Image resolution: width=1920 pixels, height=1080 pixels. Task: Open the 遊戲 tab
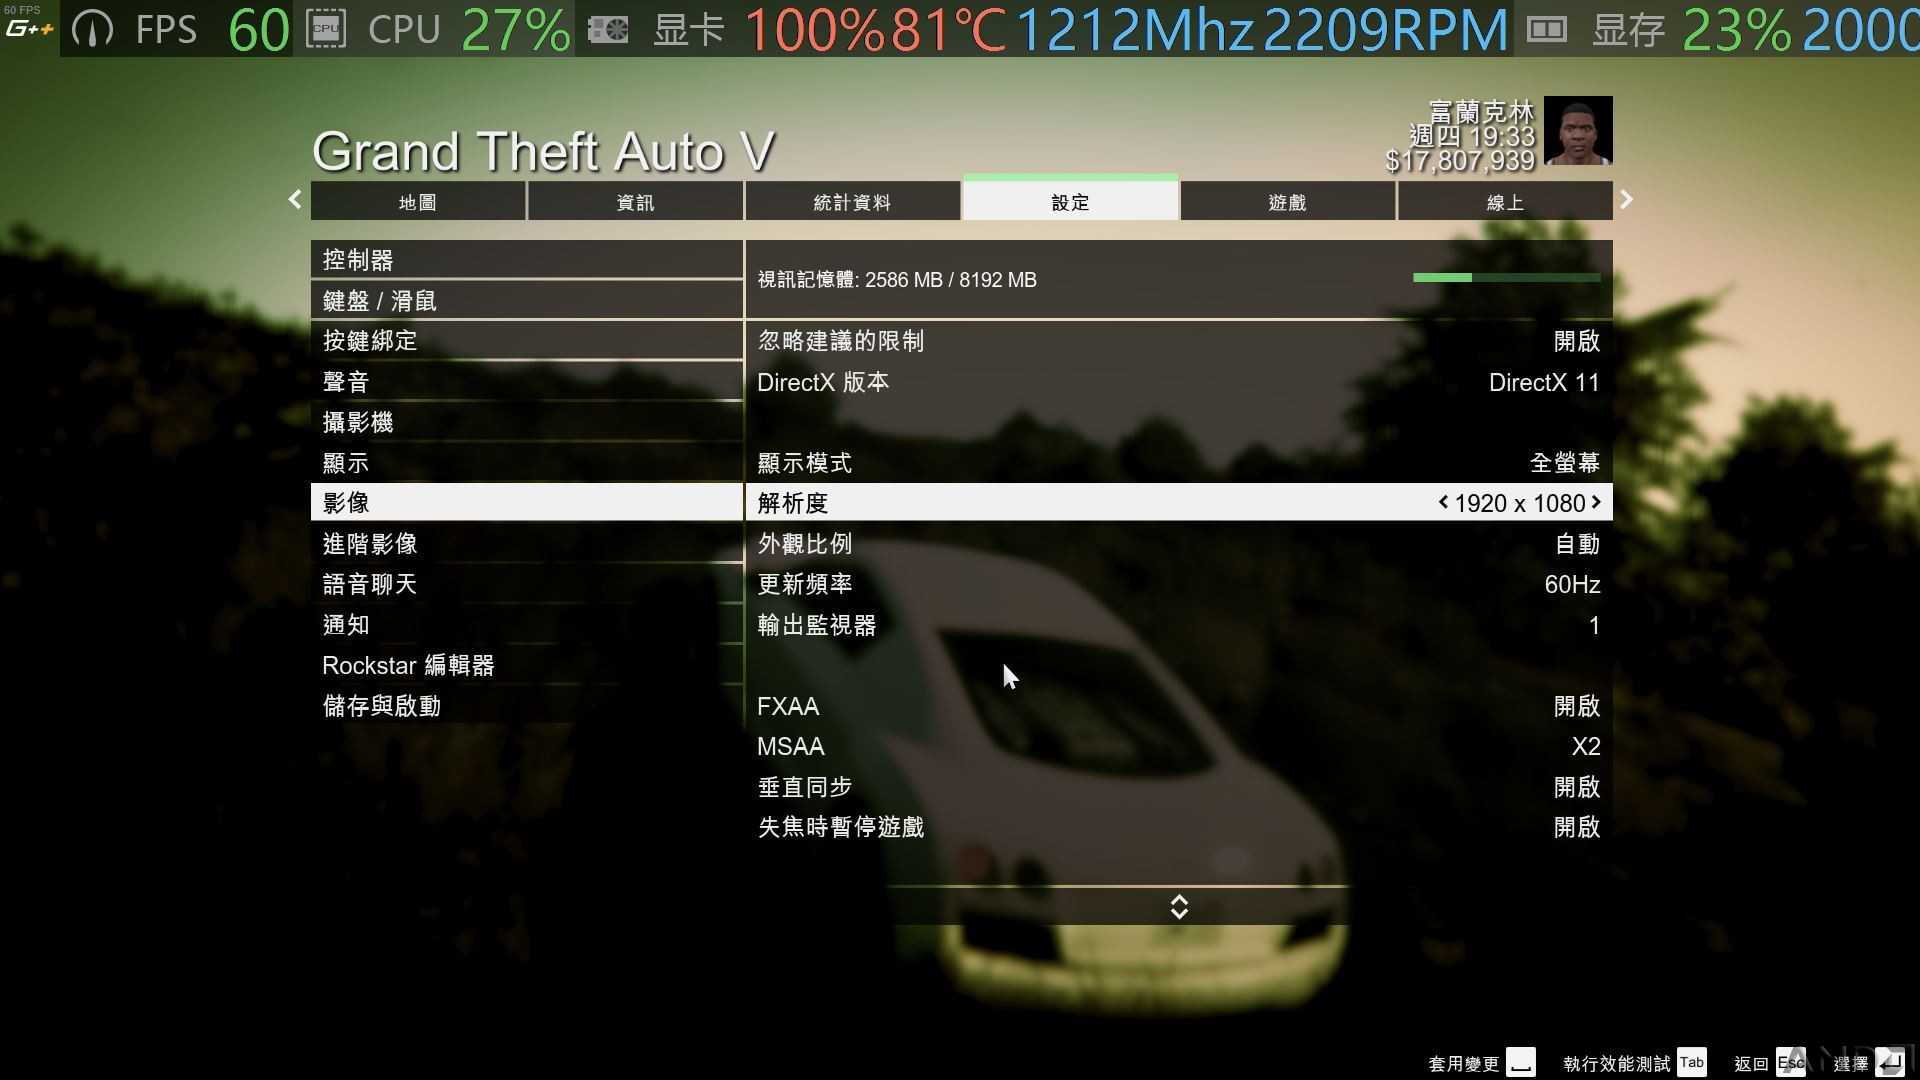(1287, 202)
